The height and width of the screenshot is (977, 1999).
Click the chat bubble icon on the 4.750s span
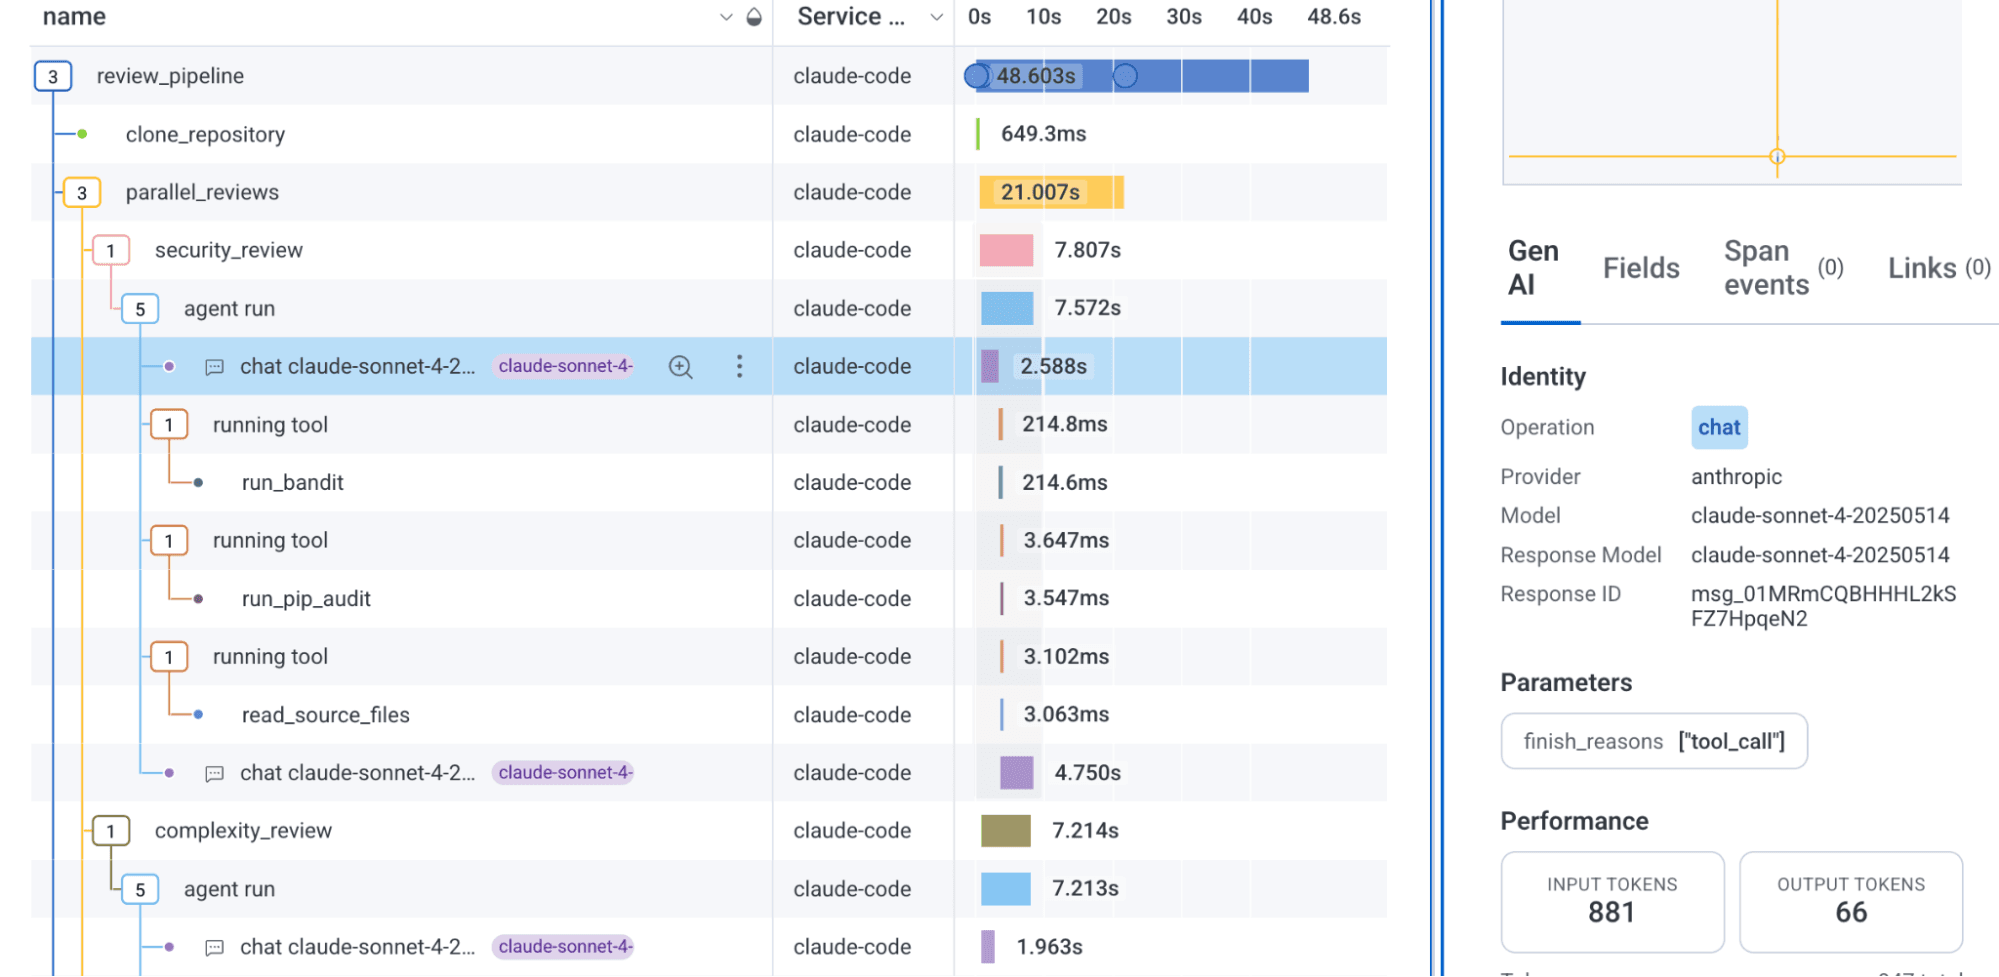tap(214, 773)
